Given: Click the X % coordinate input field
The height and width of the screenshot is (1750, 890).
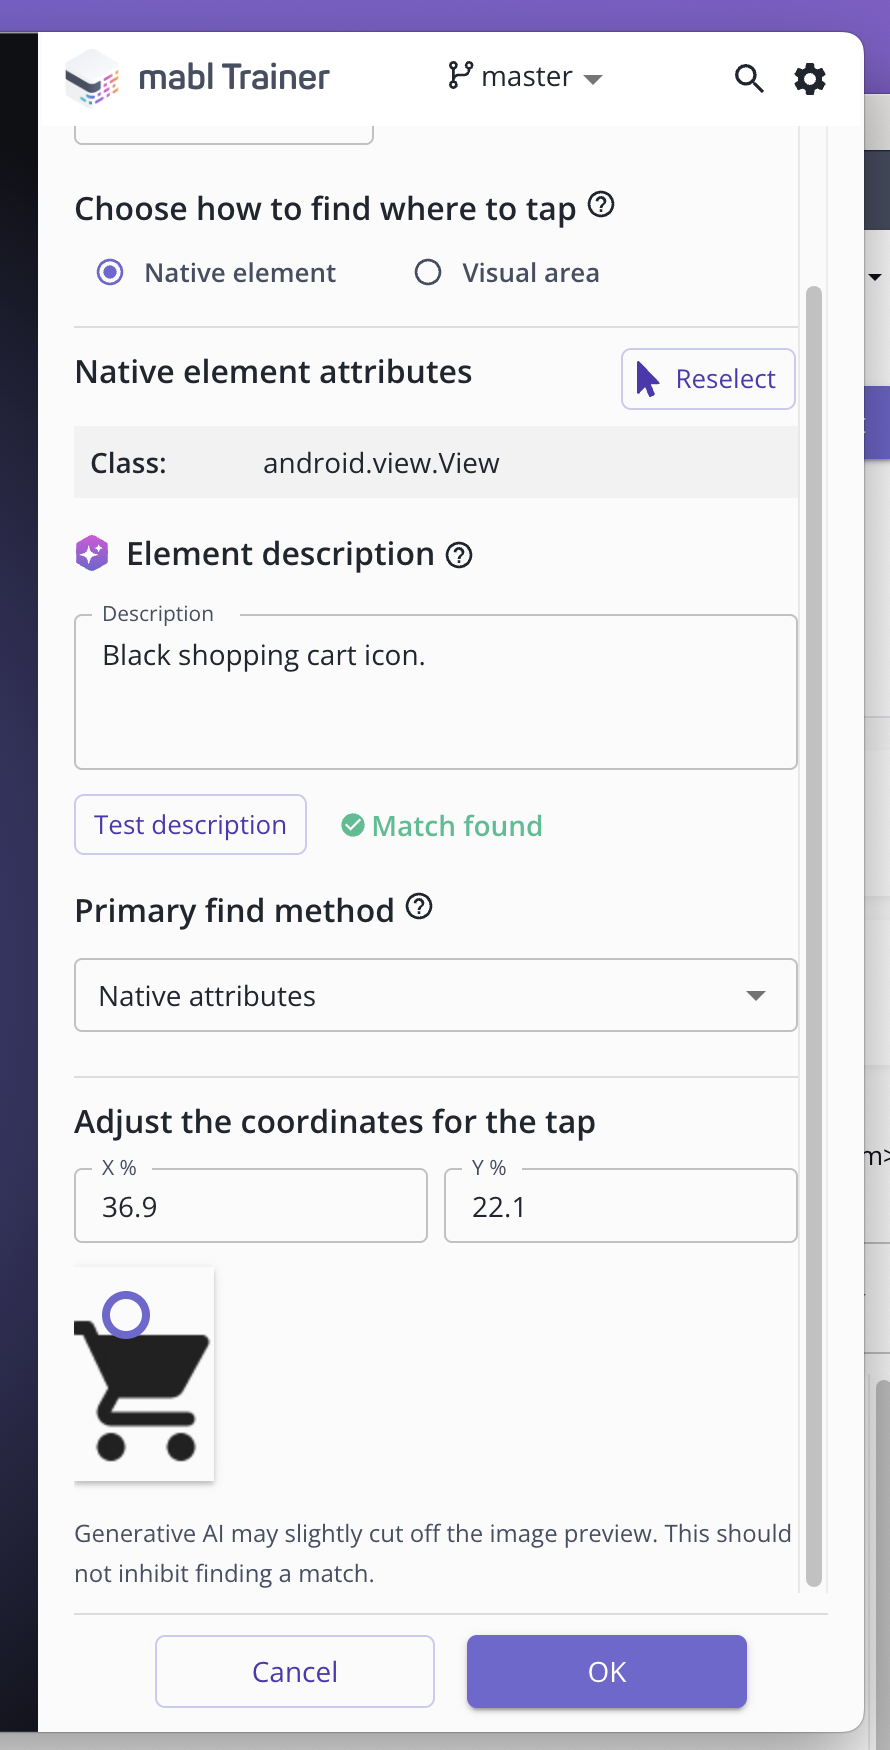Looking at the screenshot, I should click(250, 1206).
